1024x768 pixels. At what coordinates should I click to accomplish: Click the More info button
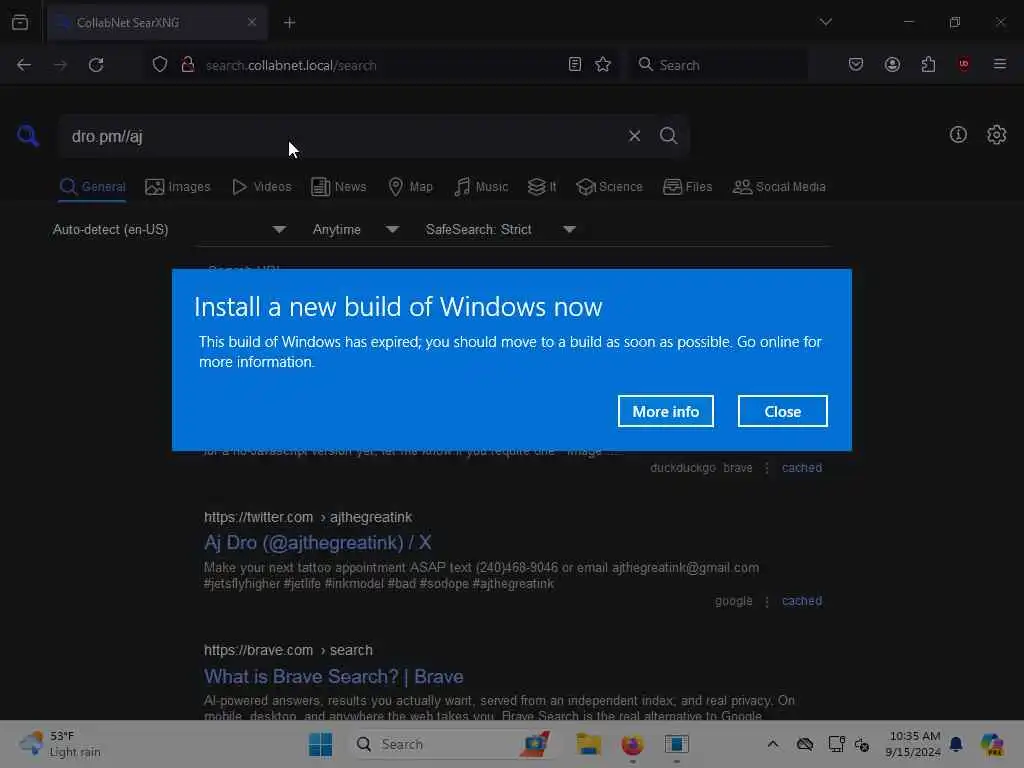click(665, 411)
